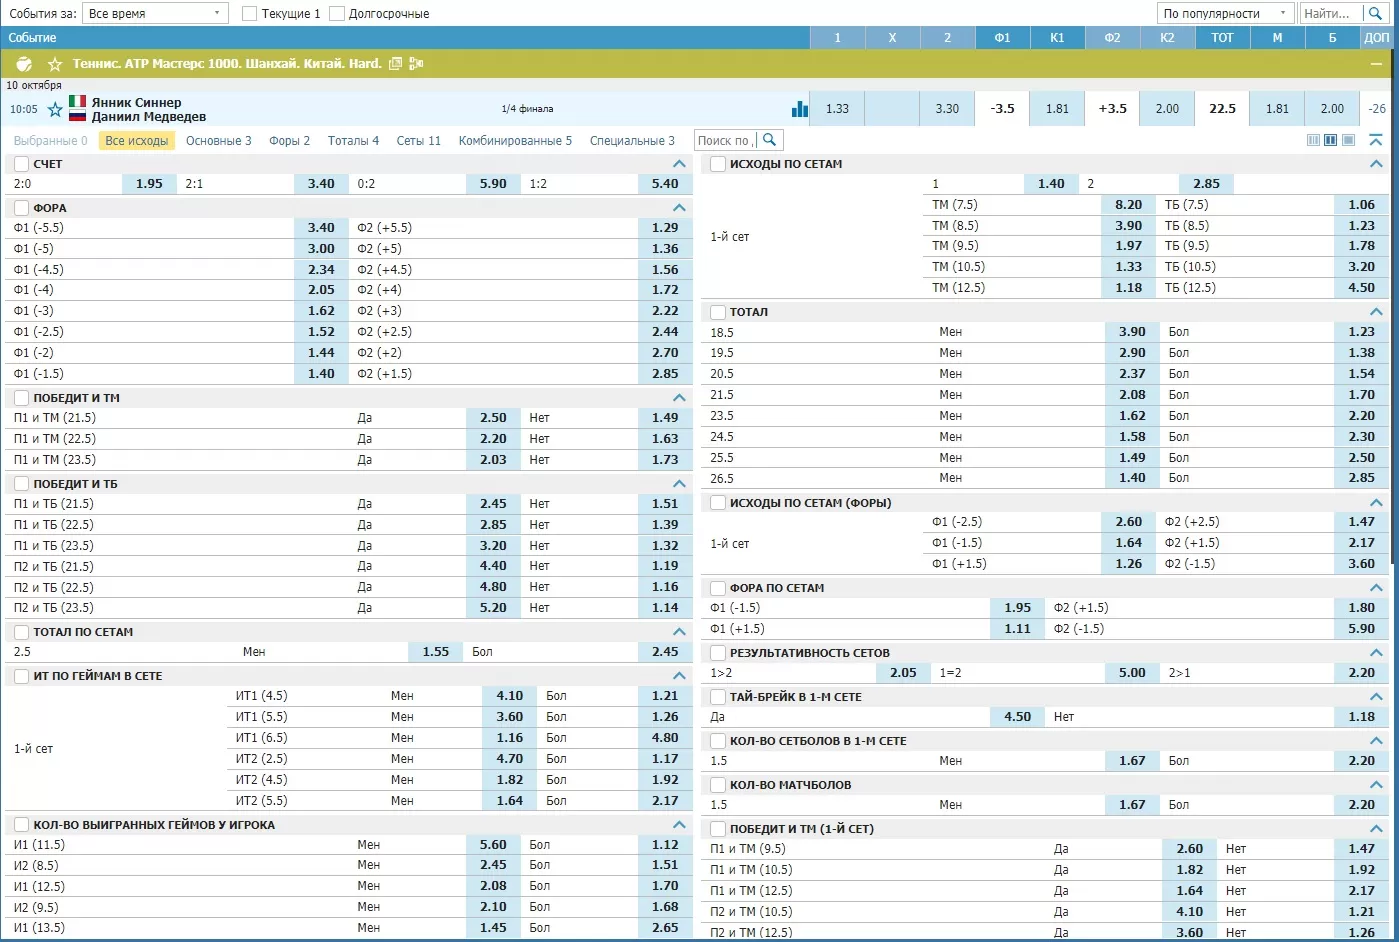1399x942 pixels.
Task: Open tournament in new window icon
Action: (396, 64)
